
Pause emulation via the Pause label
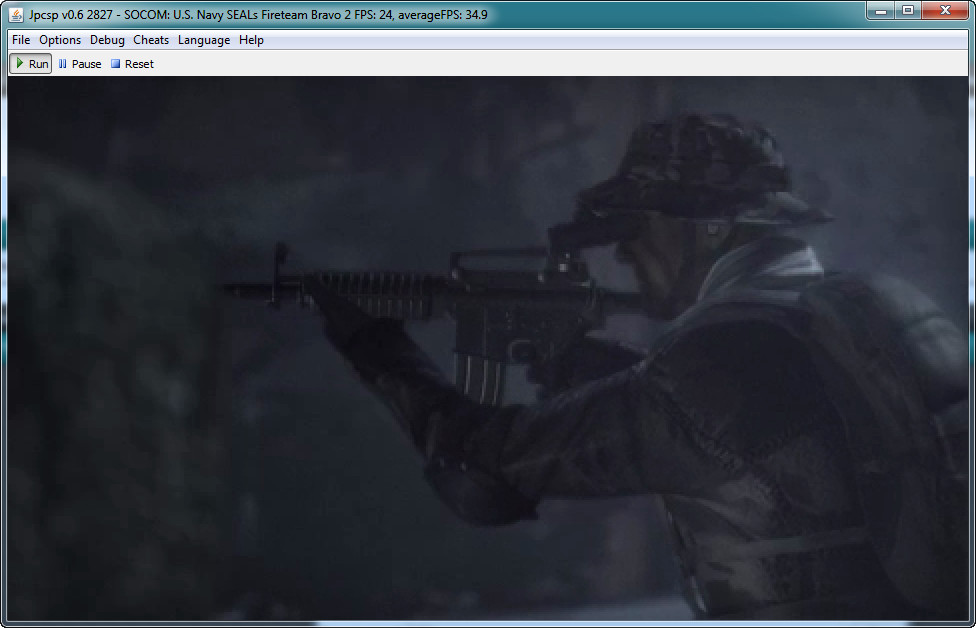click(x=86, y=64)
